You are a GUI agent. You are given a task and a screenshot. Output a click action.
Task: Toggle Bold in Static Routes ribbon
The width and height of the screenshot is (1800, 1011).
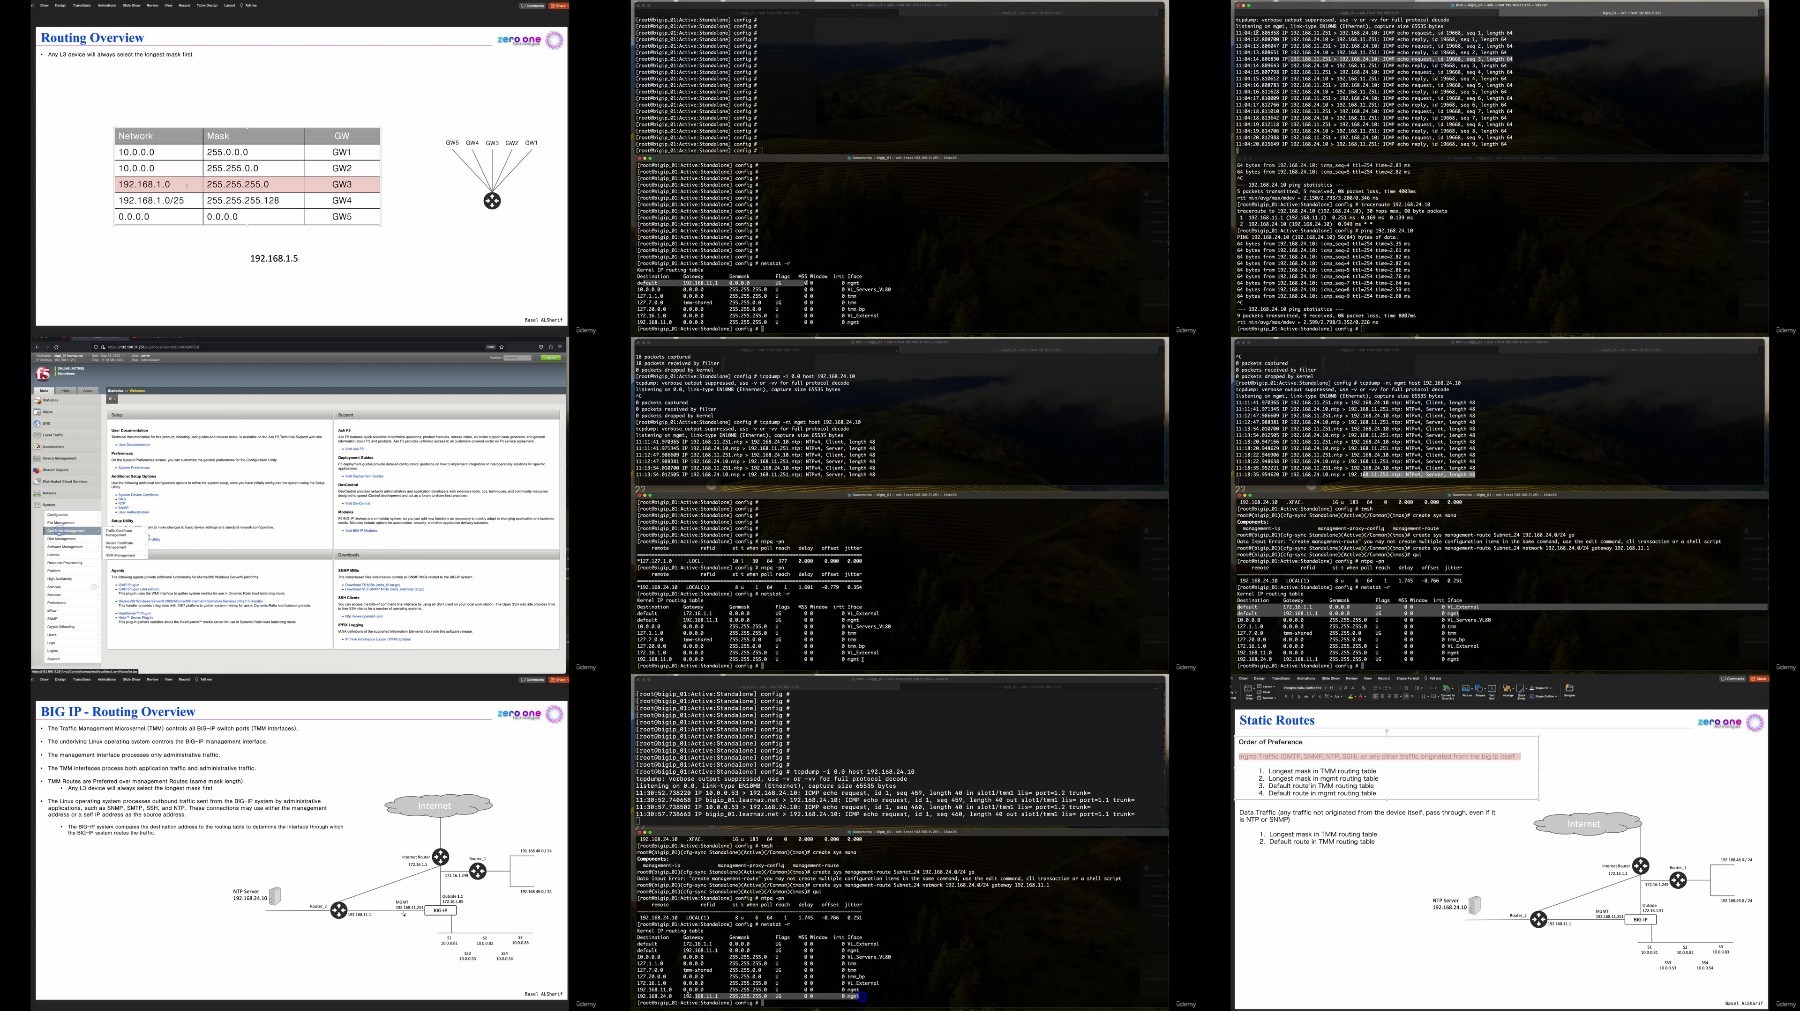tap(1285, 696)
